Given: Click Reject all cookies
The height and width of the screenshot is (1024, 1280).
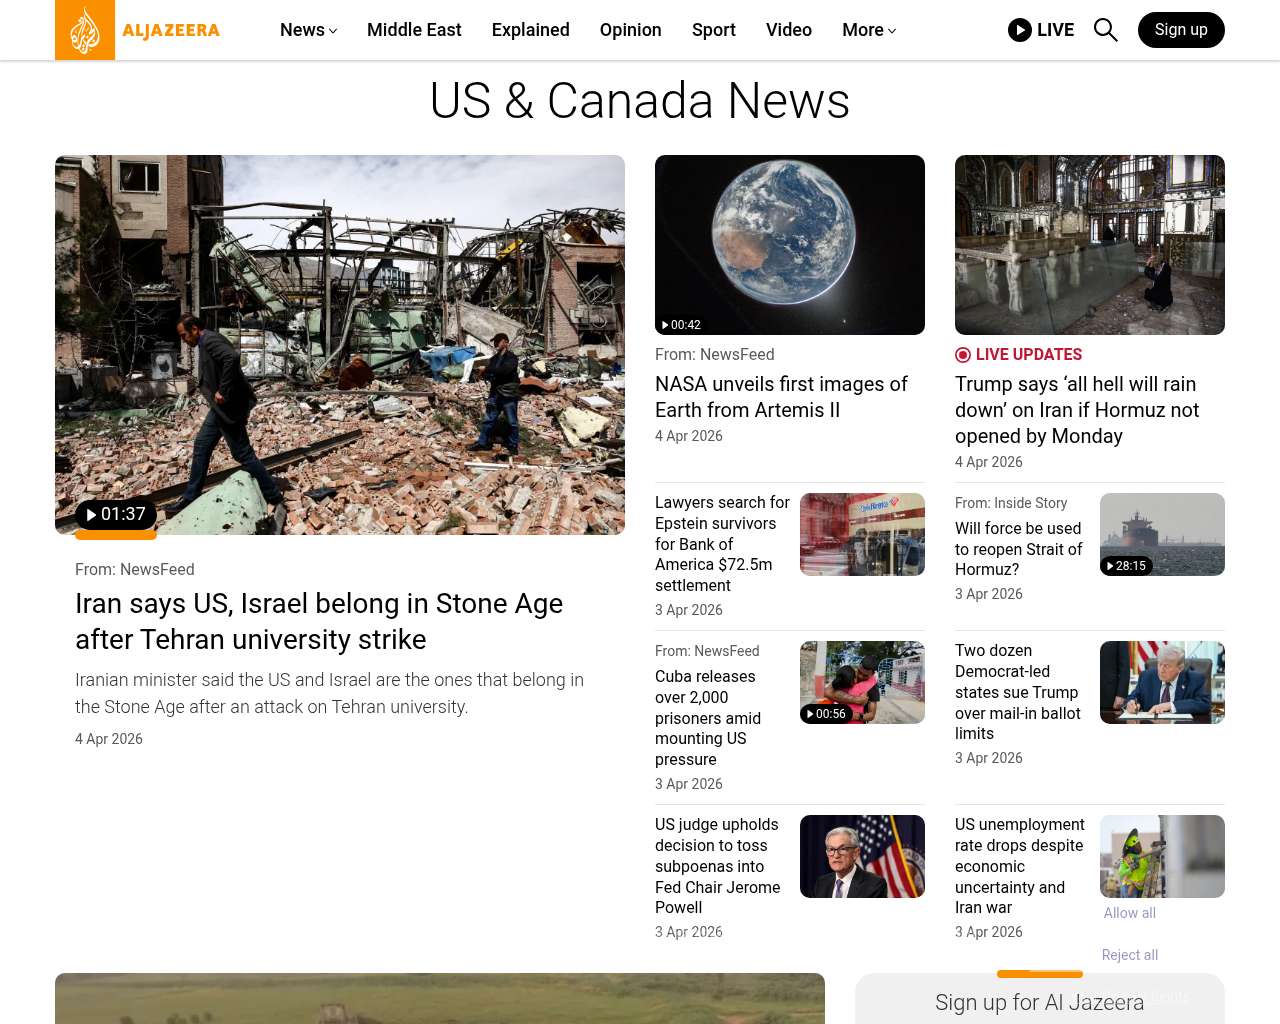Looking at the screenshot, I should (1130, 955).
